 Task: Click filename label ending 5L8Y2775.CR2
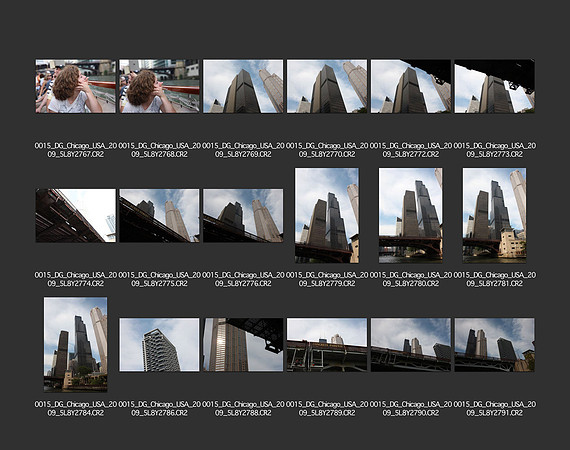(159, 279)
